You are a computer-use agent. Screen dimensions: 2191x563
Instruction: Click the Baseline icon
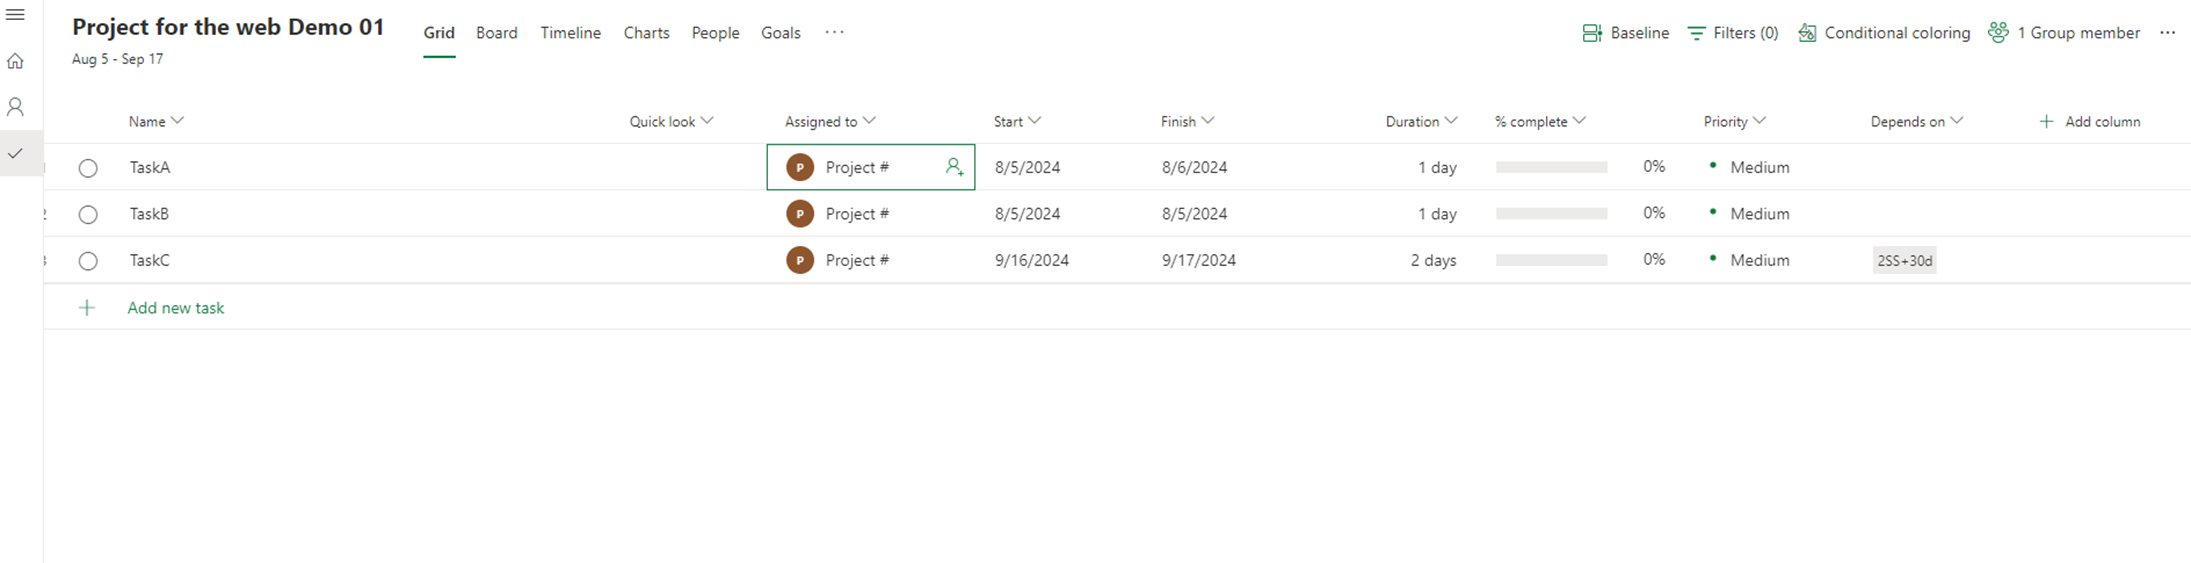point(1592,33)
